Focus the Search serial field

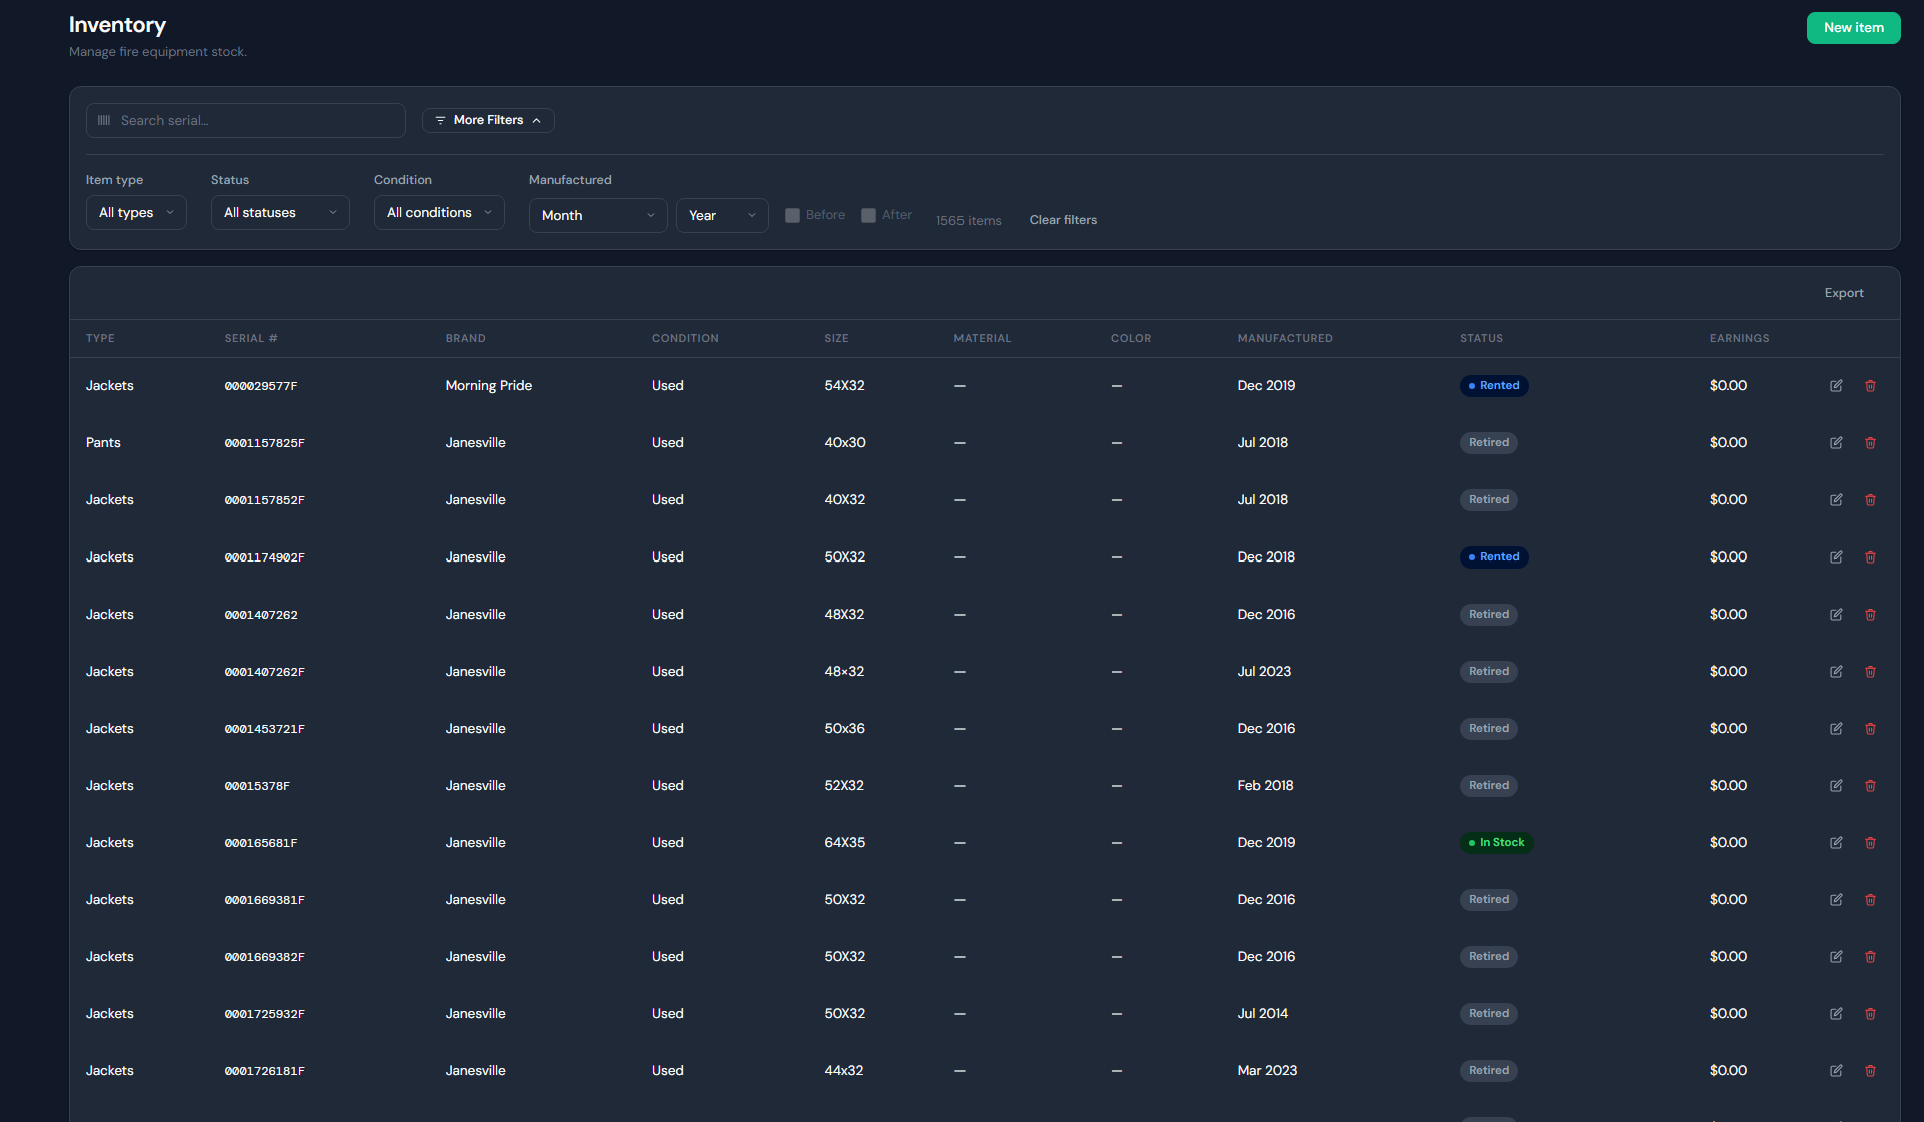point(246,120)
